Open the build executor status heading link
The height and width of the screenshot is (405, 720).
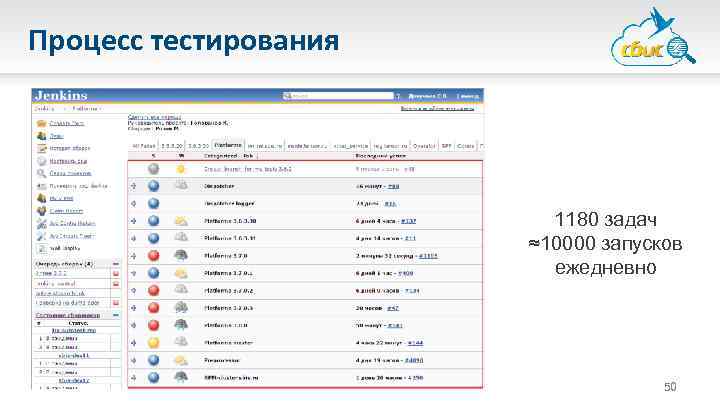pyautogui.click(x=68, y=315)
